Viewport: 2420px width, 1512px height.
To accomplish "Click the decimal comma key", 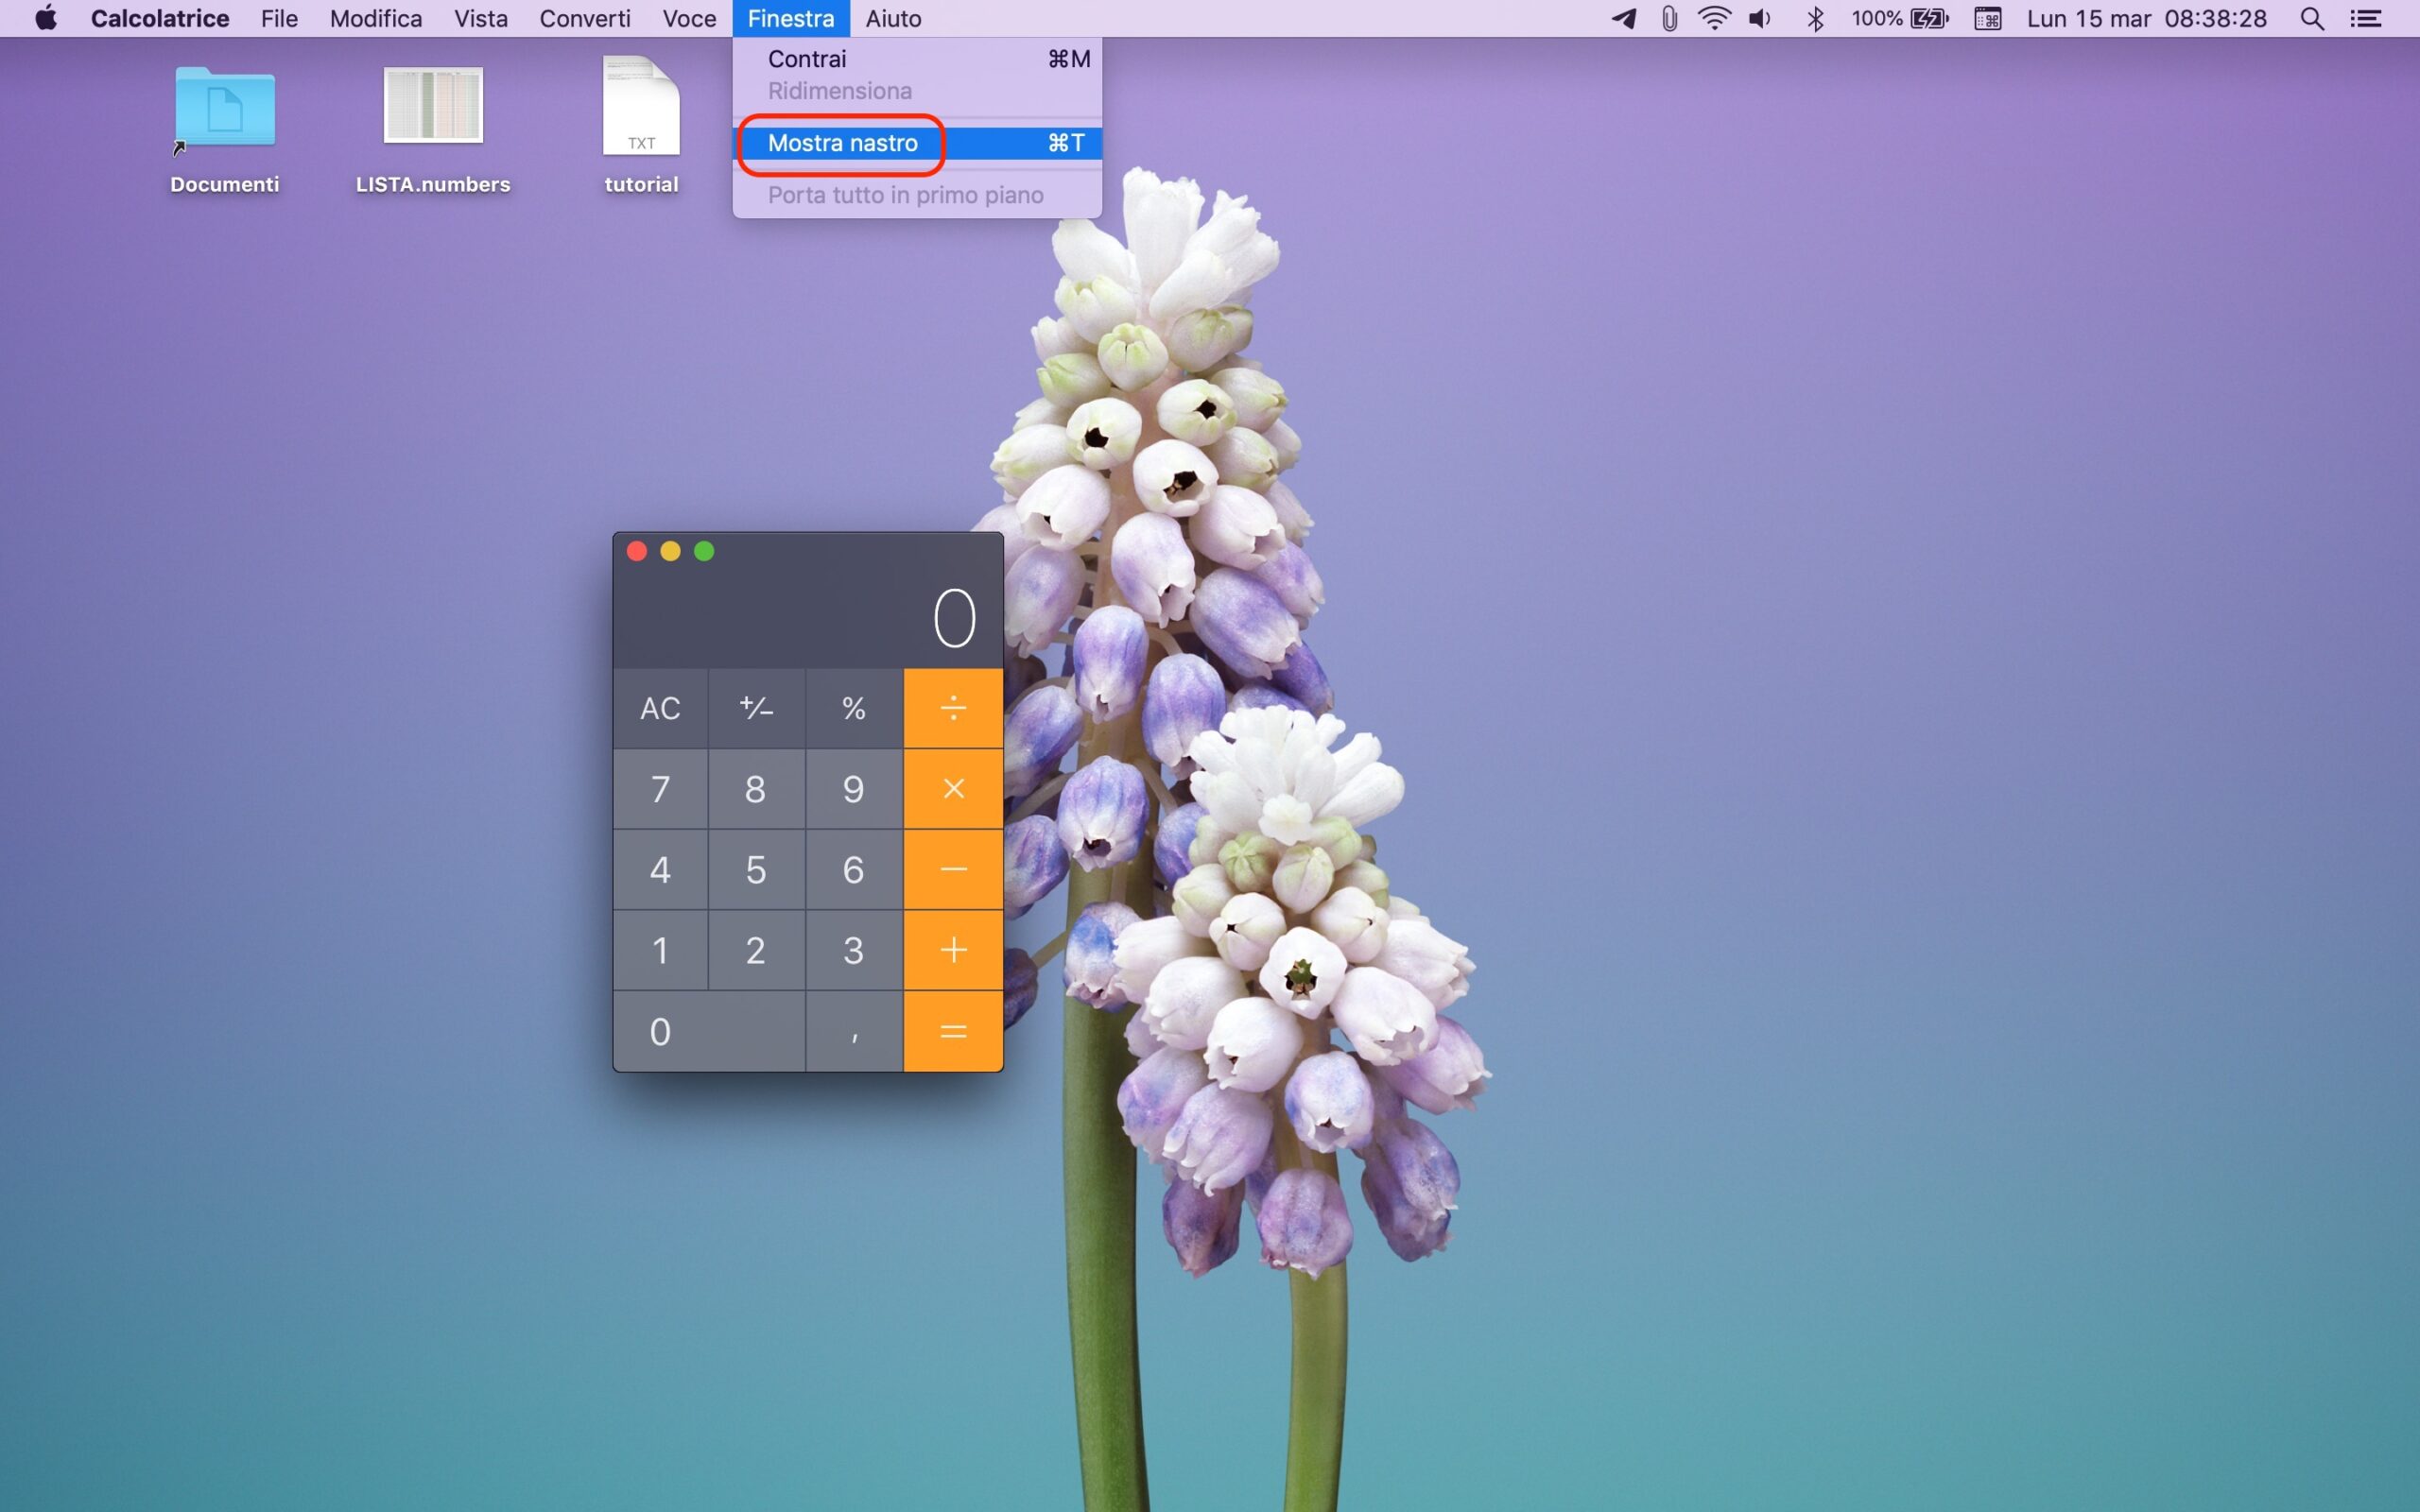I will [853, 1031].
